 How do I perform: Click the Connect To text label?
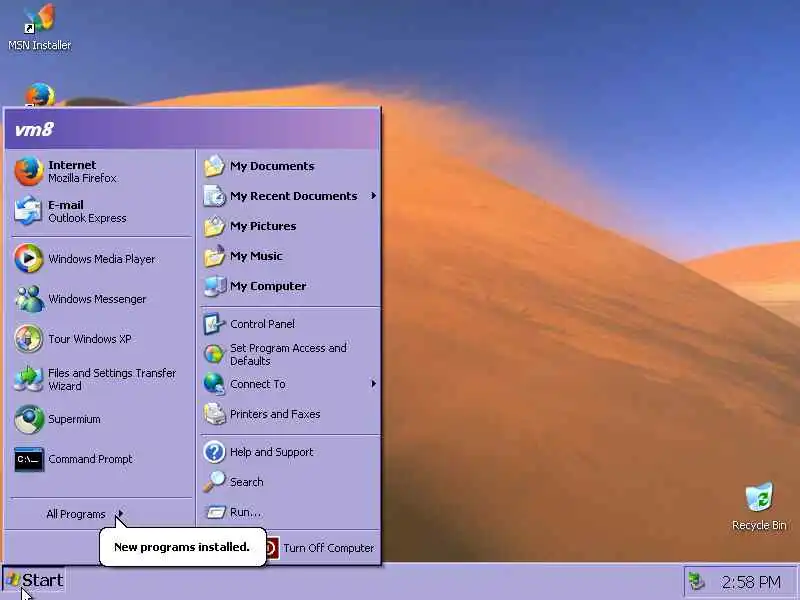[x=258, y=384]
